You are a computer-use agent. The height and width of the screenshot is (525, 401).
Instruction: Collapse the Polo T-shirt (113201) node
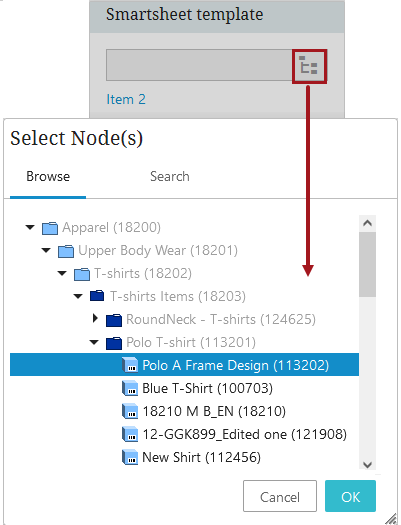coord(94,342)
